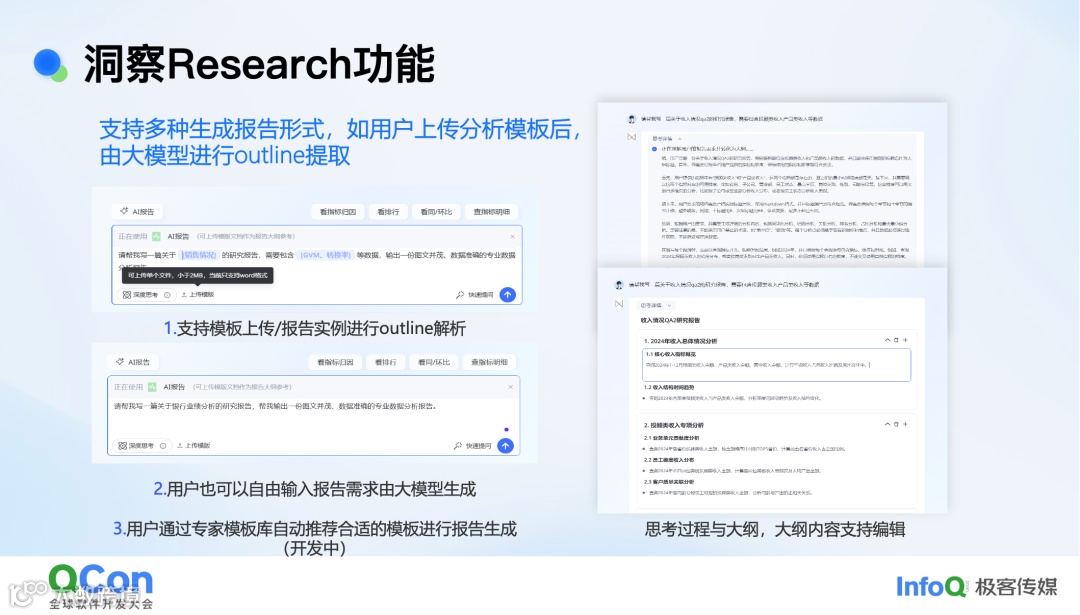This screenshot has height=615, width=1080.
Task: Click assistant logo icon in thinking process panel
Action: click(631, 137)
